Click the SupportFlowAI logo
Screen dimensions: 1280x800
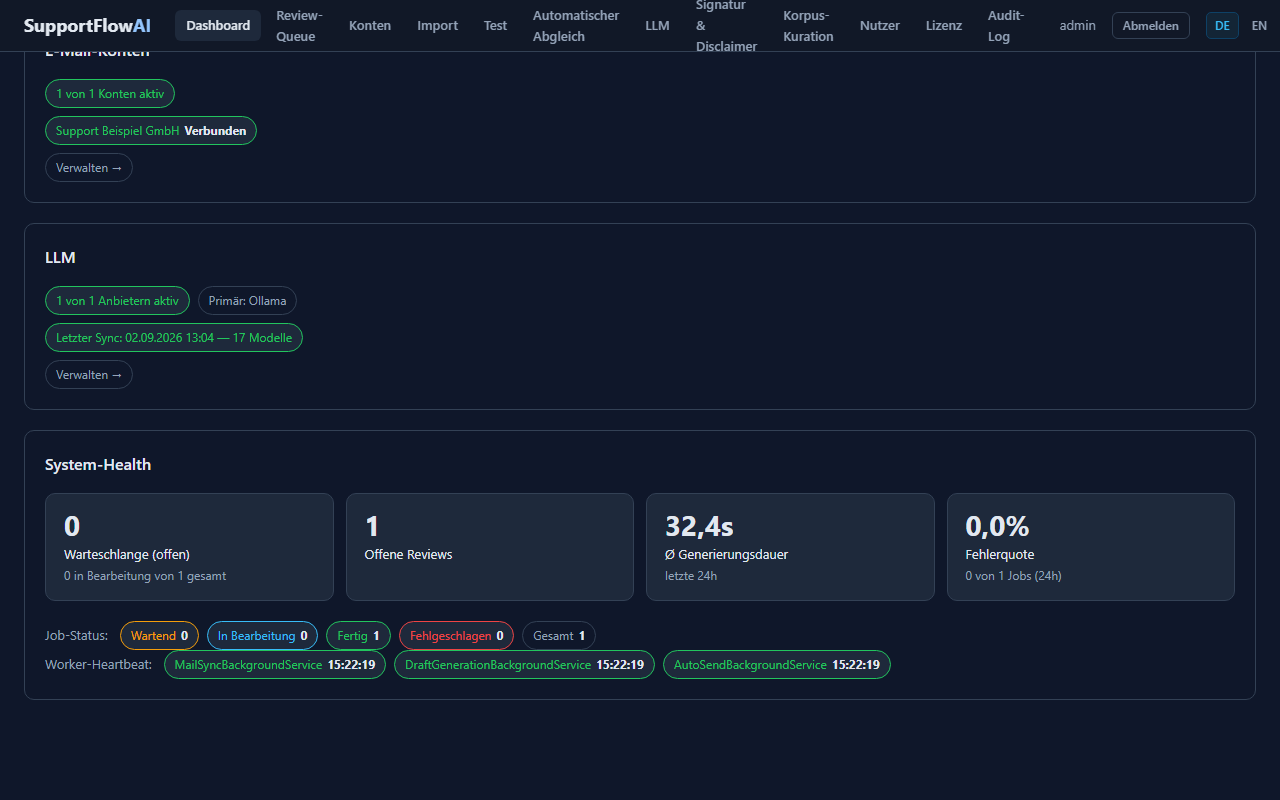[x=87, y=25]
